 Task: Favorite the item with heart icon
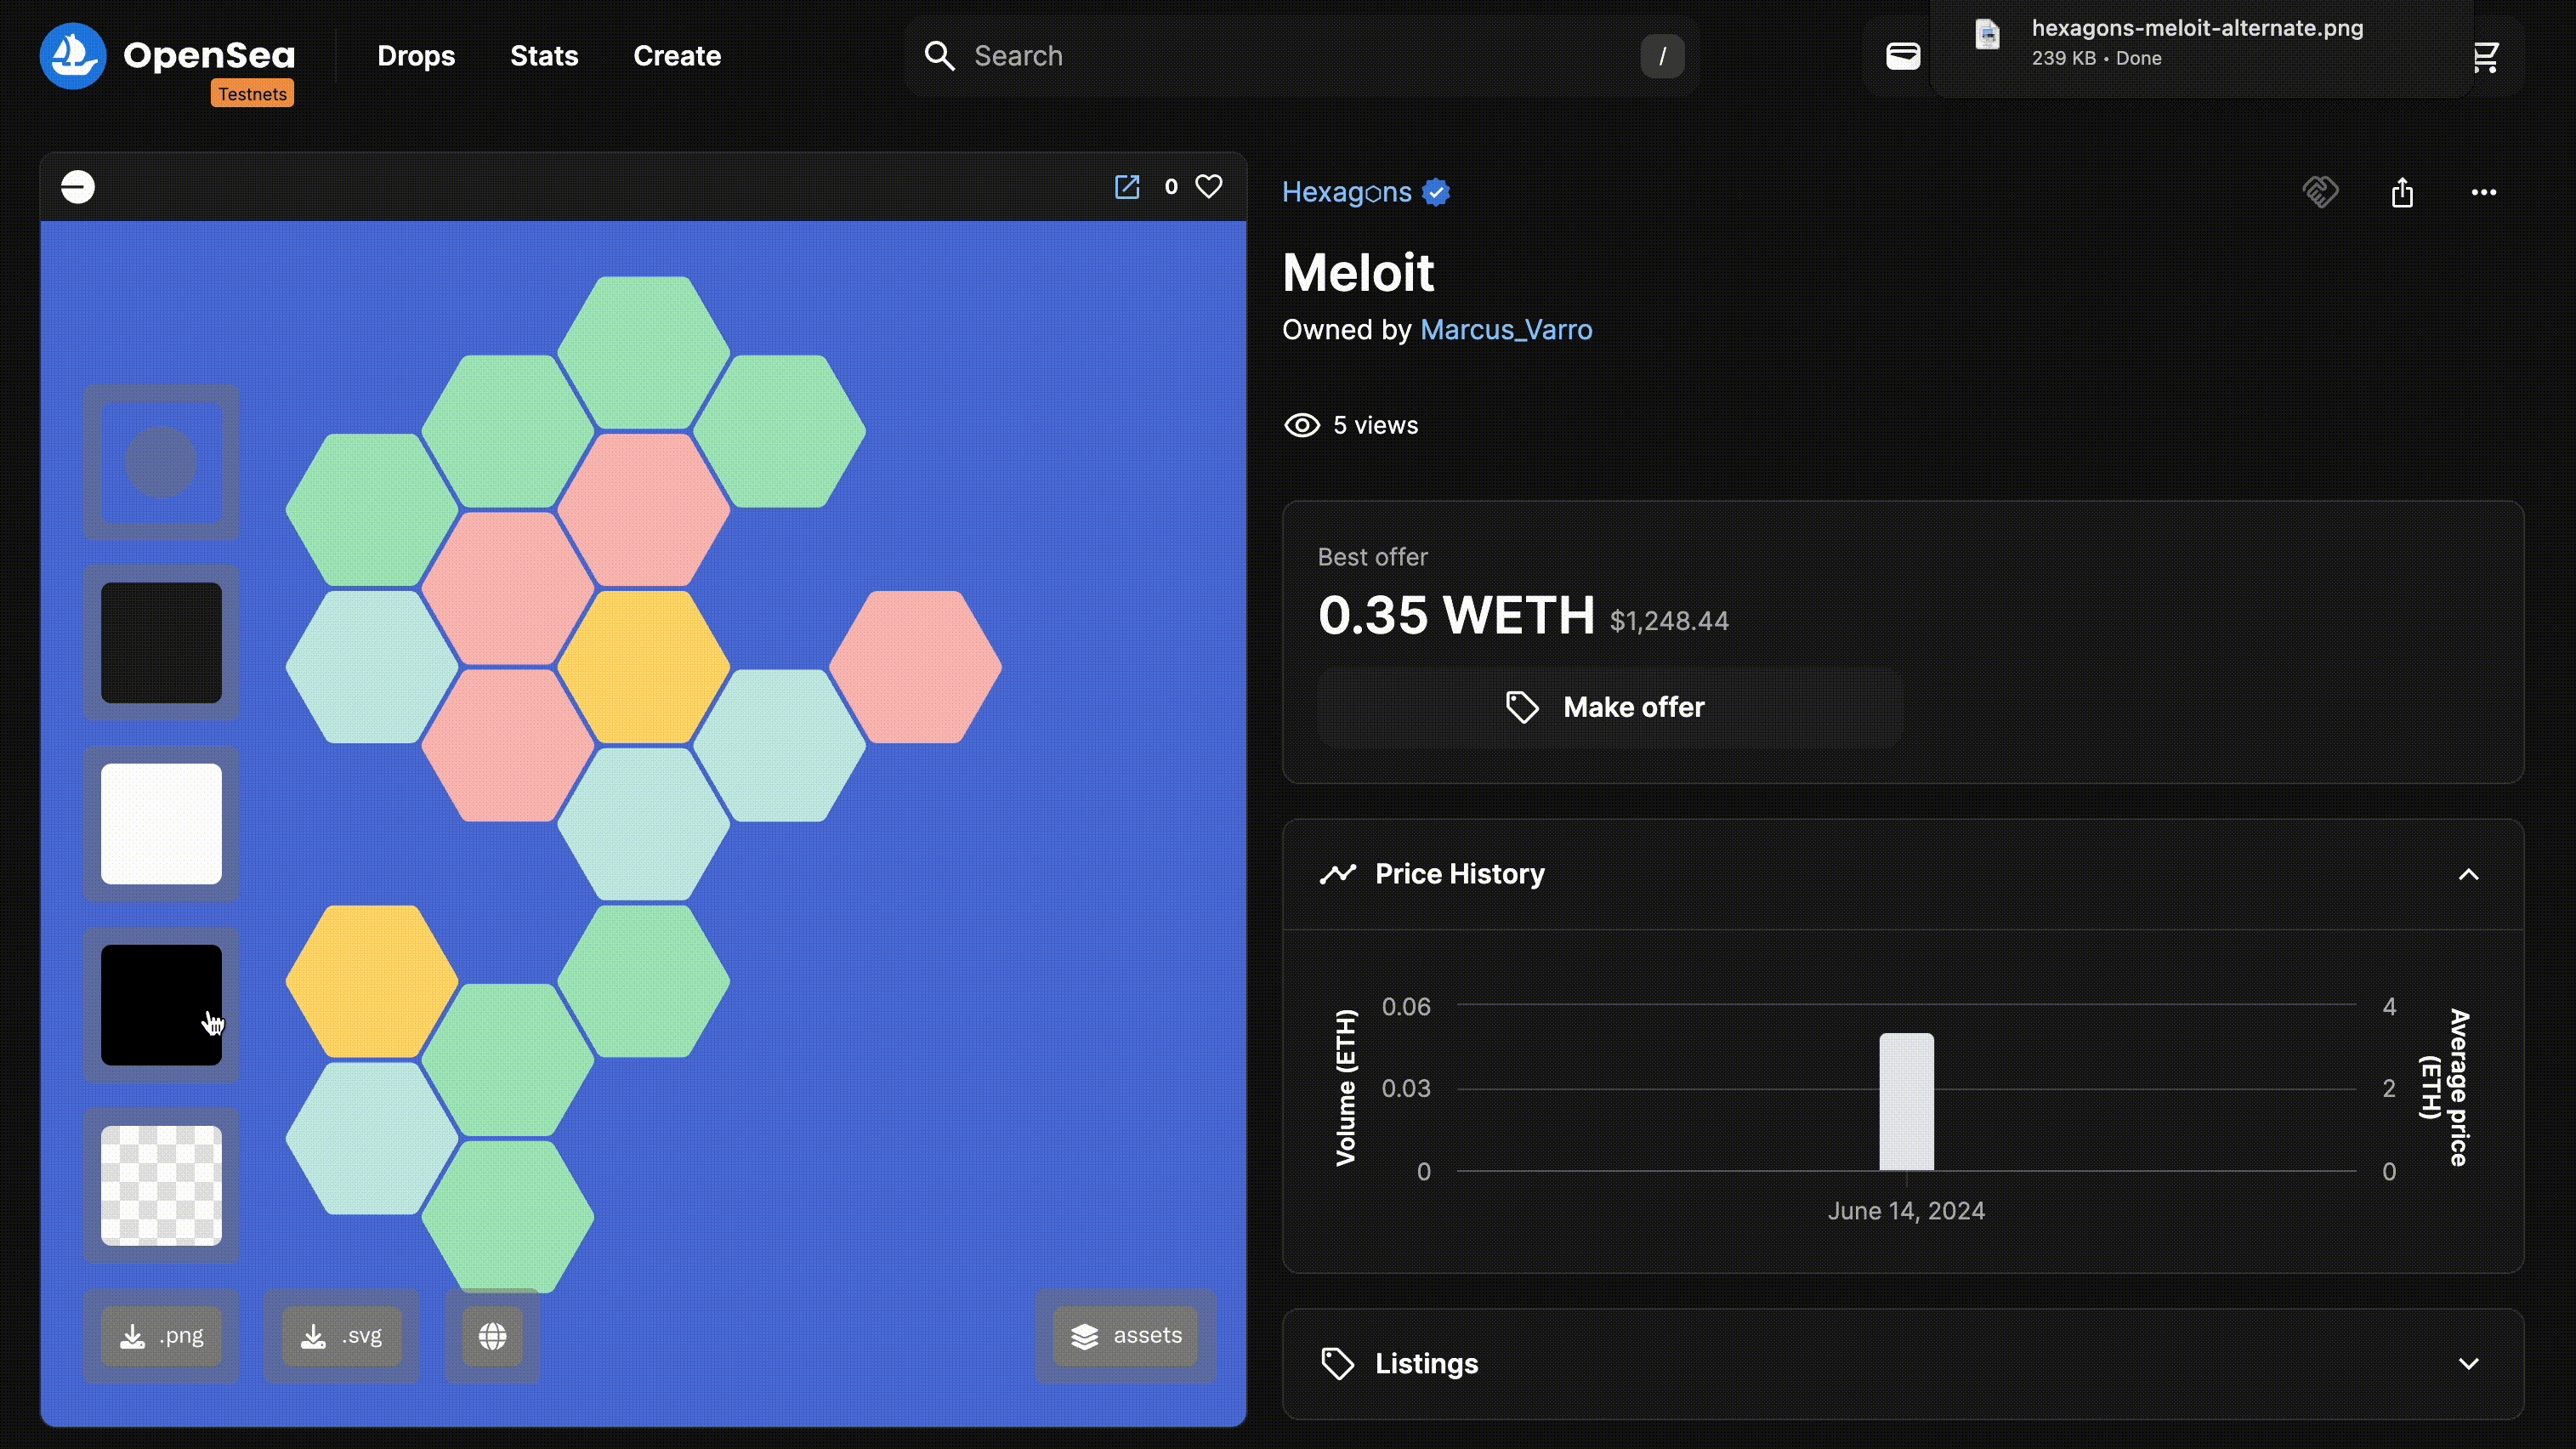click(x=1209, y=187)
